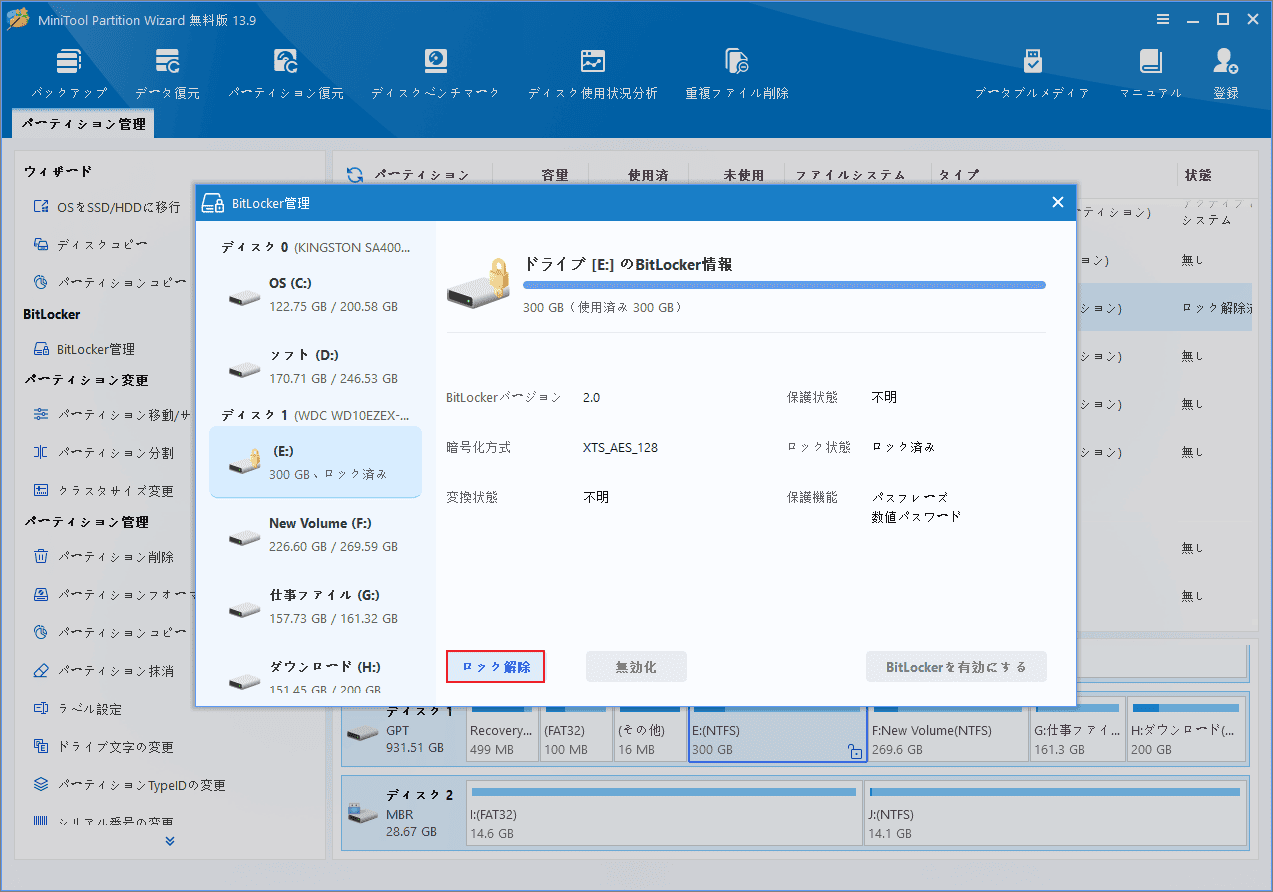Select ソフト (D:) drive in BitLocker list
Viewport: 1273px width, 892px height.
[x=315, y=367]
